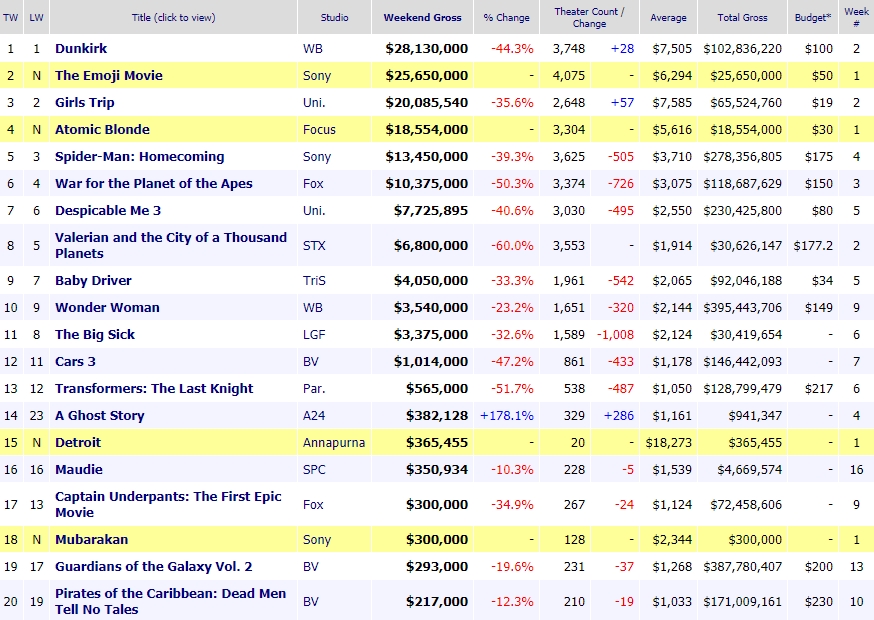
Task: Select Maudie total gross $4,669,574
Action: coord(750,469)
